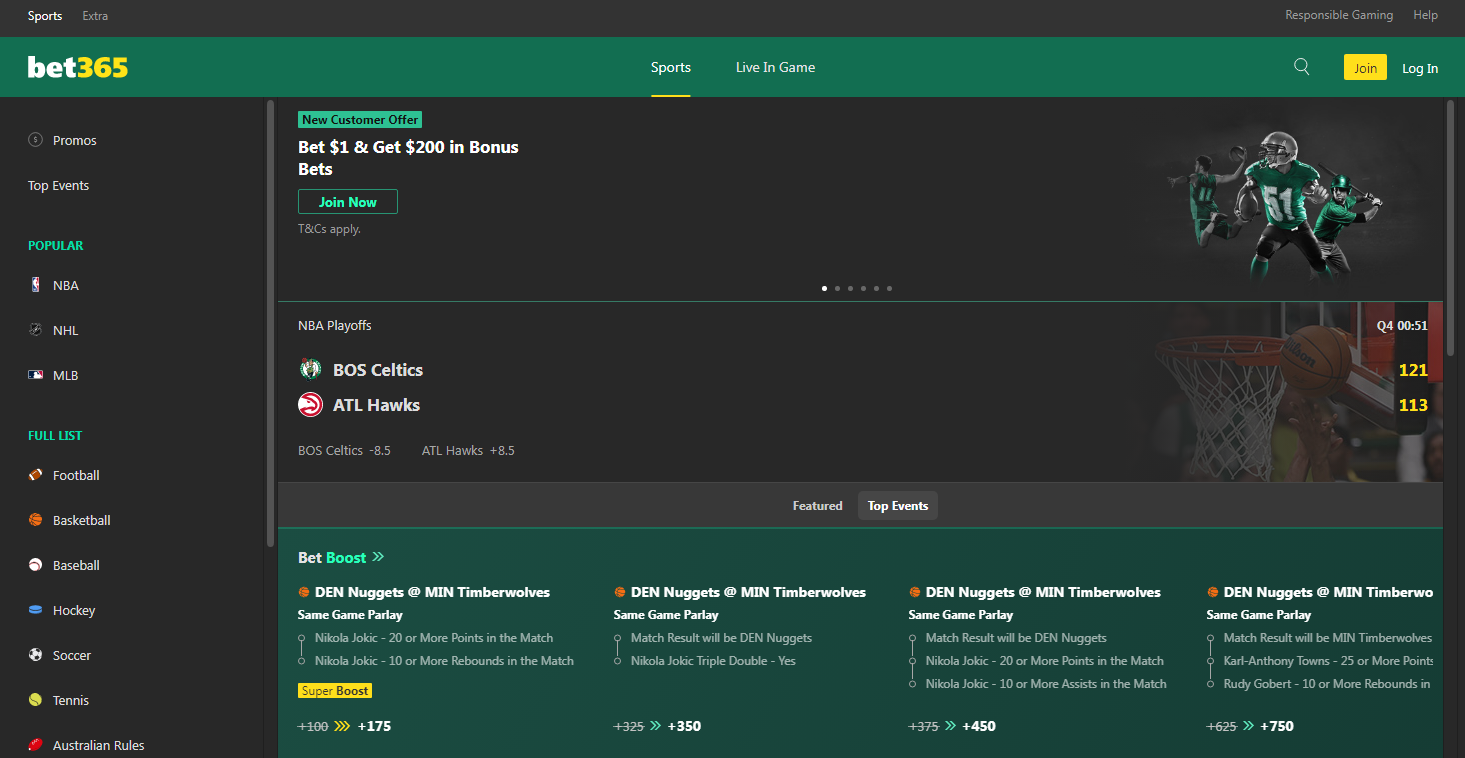Click 'Nikola Jokic Triple Double - Yes' selection
The image size is (1465, 758).
(x=713, y=661)
